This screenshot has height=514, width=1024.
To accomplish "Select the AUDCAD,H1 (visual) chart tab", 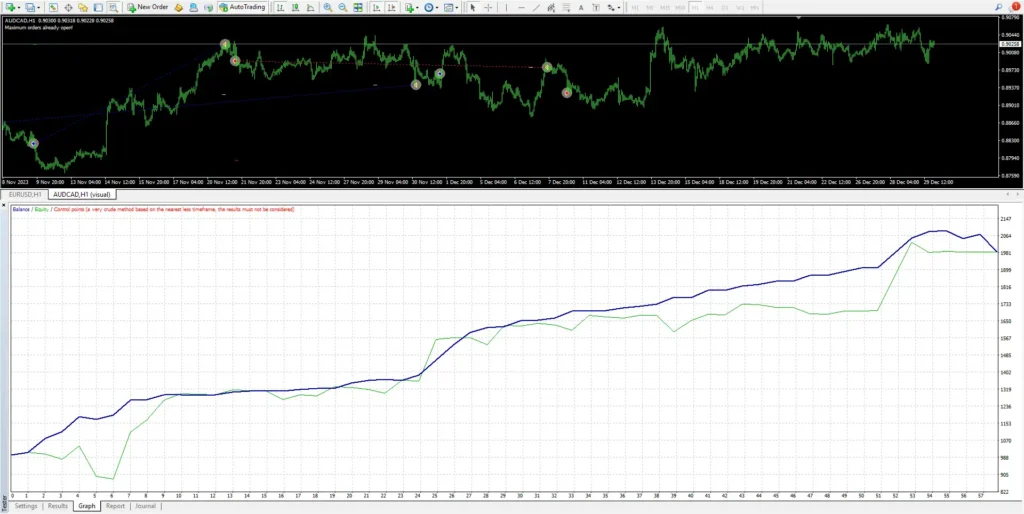I will 82,195.
